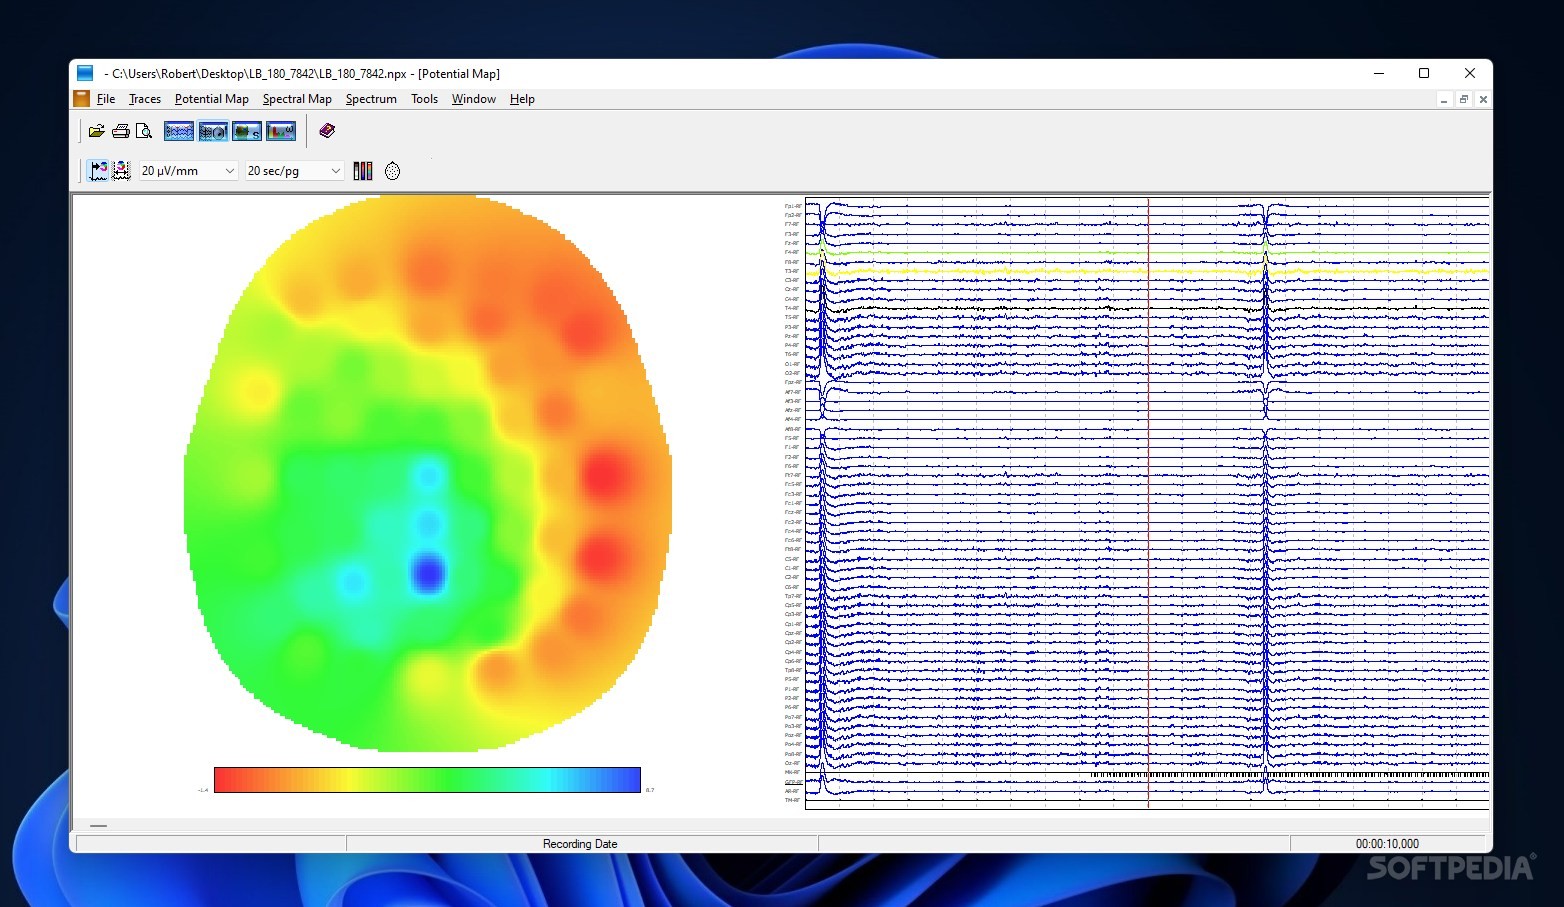Open the 20 µV/mm sensitivity dropdown

[x=188, y=171]
